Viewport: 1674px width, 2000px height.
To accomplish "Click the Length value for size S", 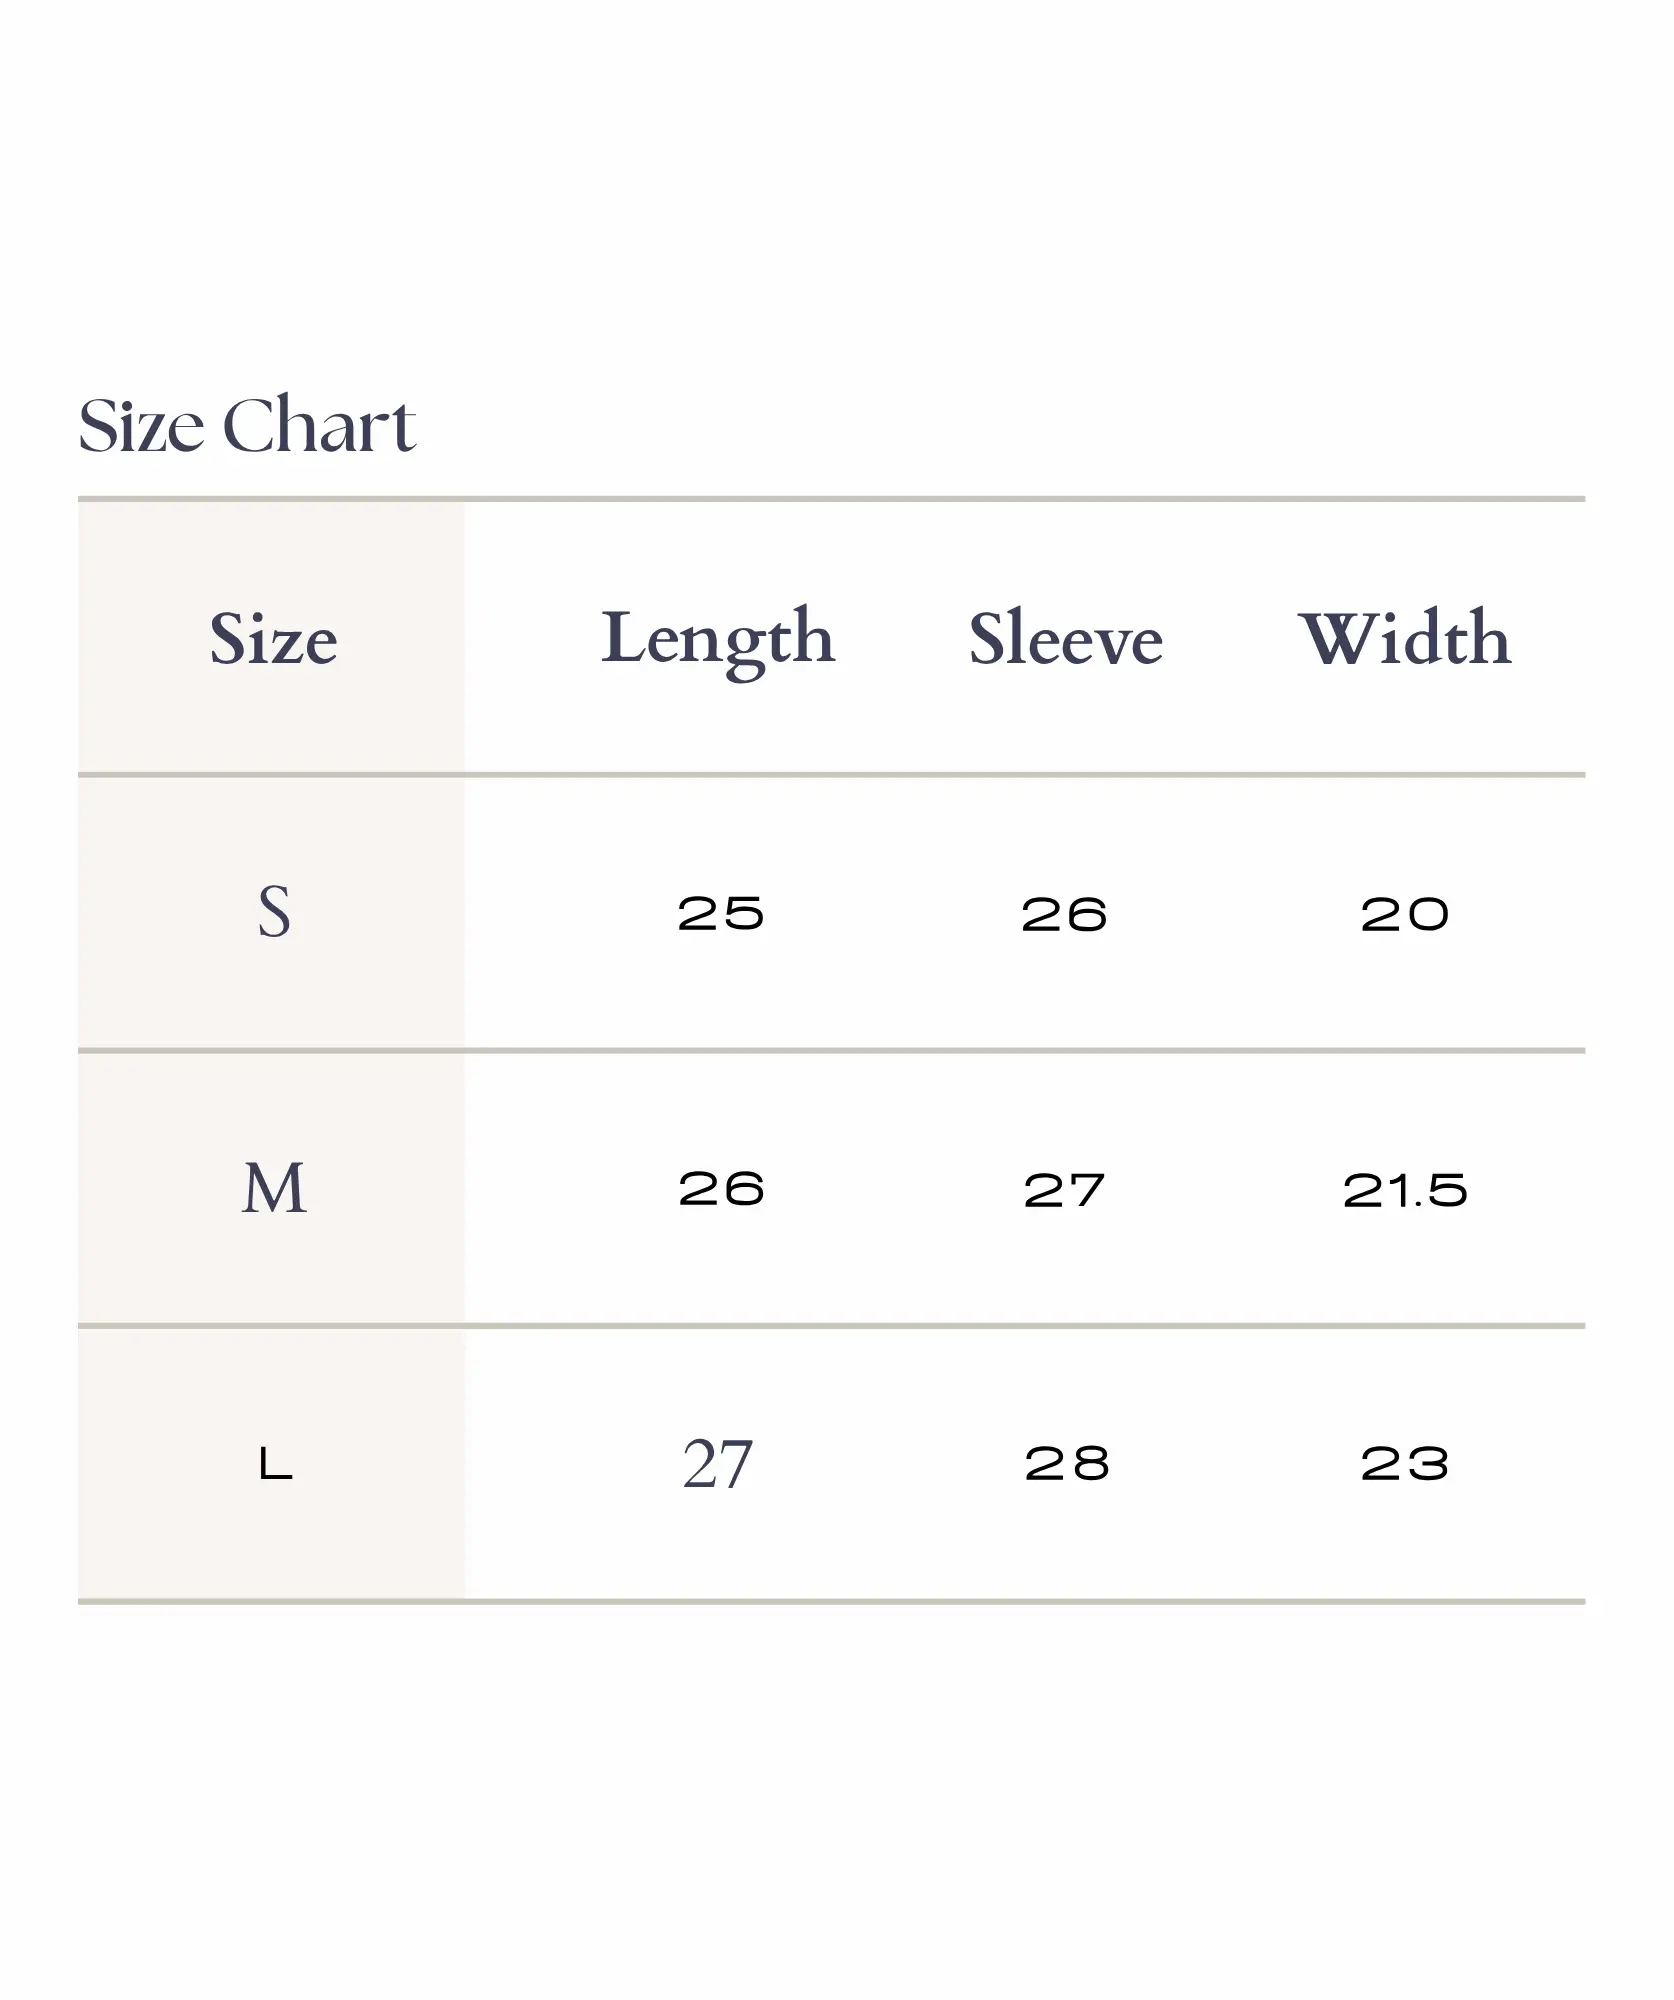I will (720, 914).
